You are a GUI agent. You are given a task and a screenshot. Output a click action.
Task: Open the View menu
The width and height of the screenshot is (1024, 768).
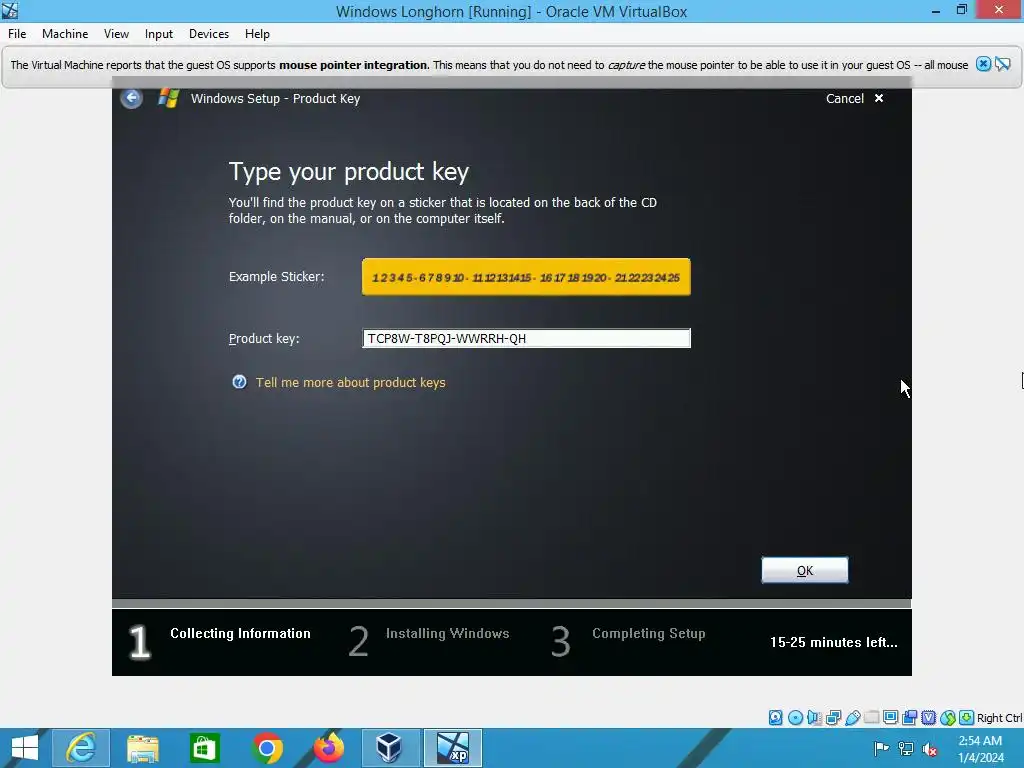116,34
